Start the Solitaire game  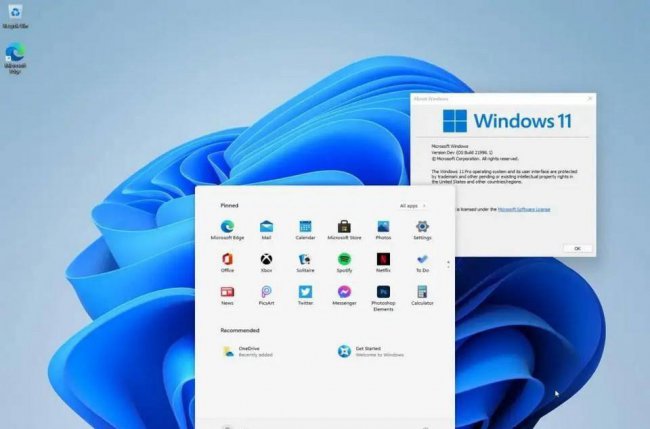pos(305,263)
